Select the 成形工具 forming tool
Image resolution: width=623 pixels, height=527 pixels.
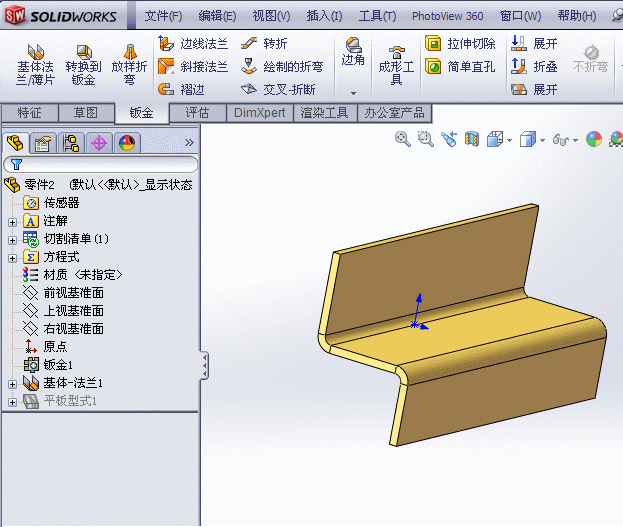[x=396, y=66]
